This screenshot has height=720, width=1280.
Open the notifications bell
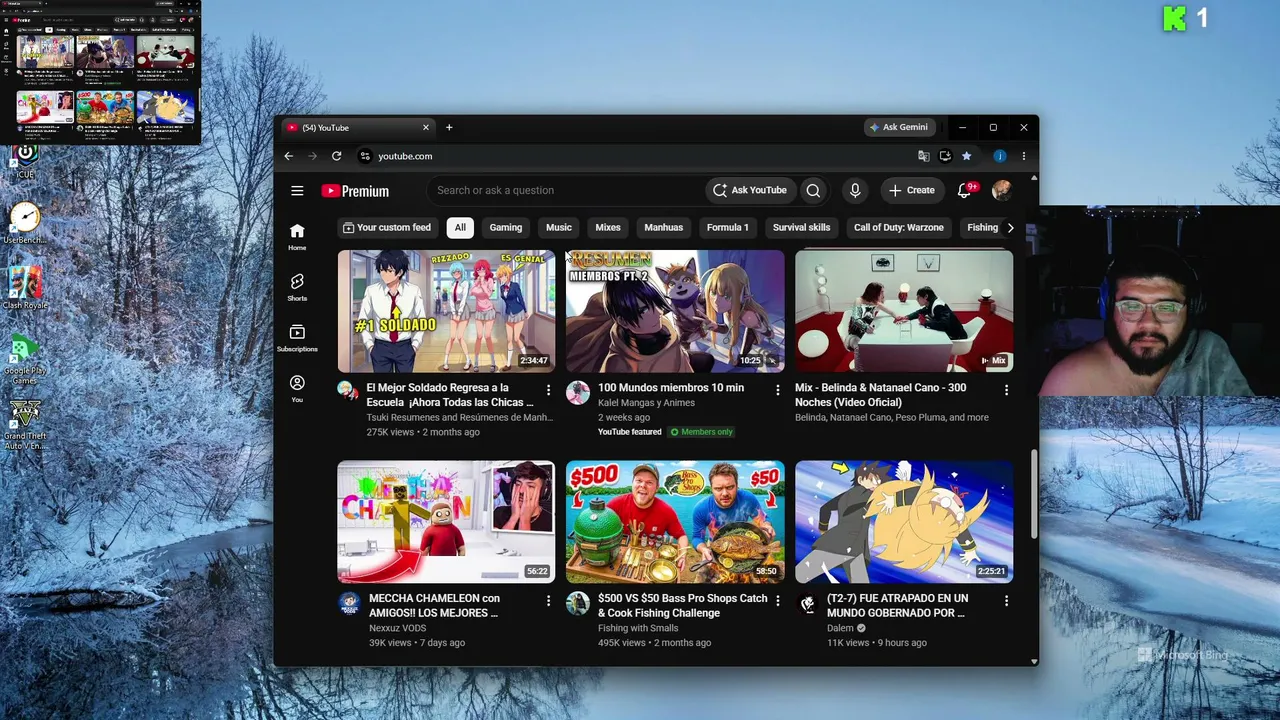click(x=965, y=190)
